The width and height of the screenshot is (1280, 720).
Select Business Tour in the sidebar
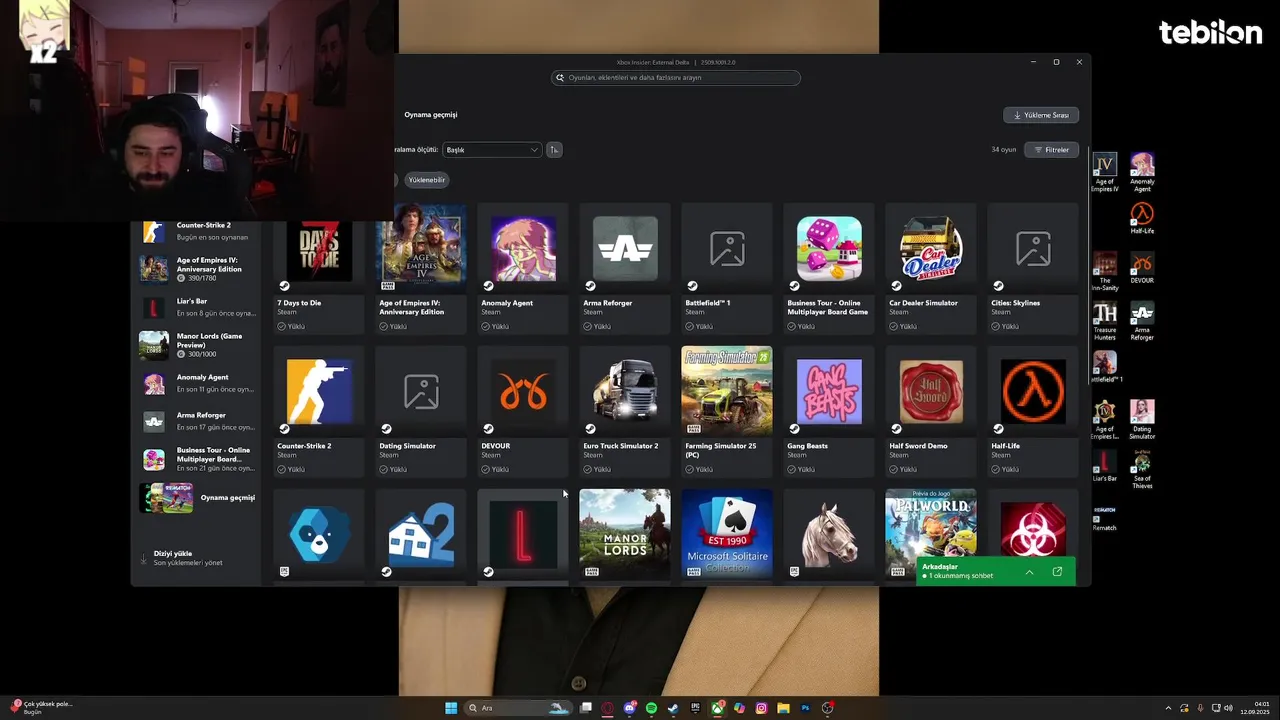pyautogui.click(x=198, y=459)
